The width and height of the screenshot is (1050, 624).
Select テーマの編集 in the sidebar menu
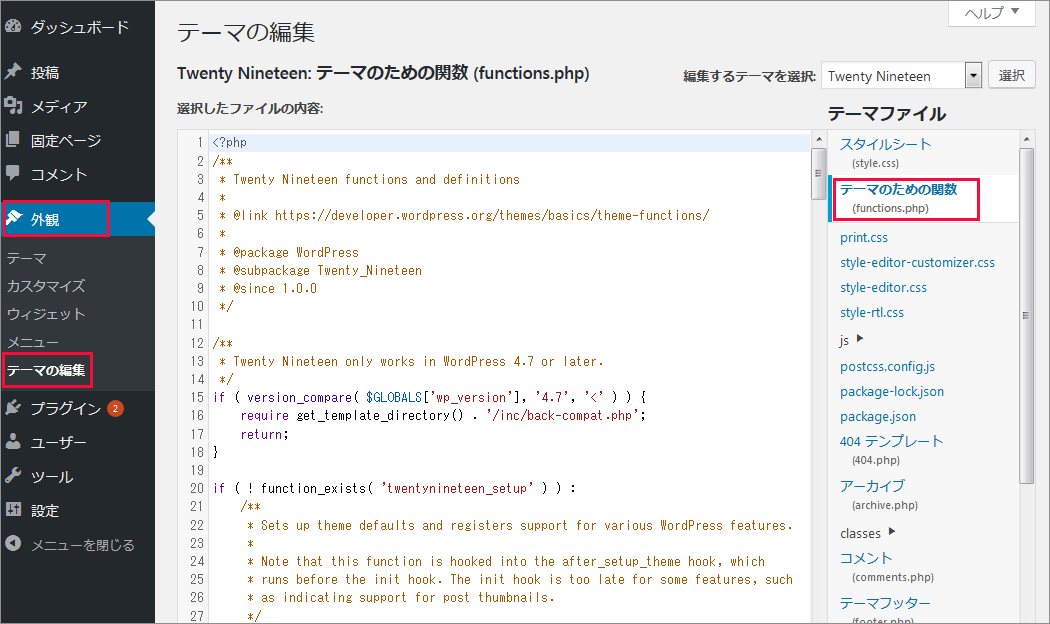pos(47,370)
